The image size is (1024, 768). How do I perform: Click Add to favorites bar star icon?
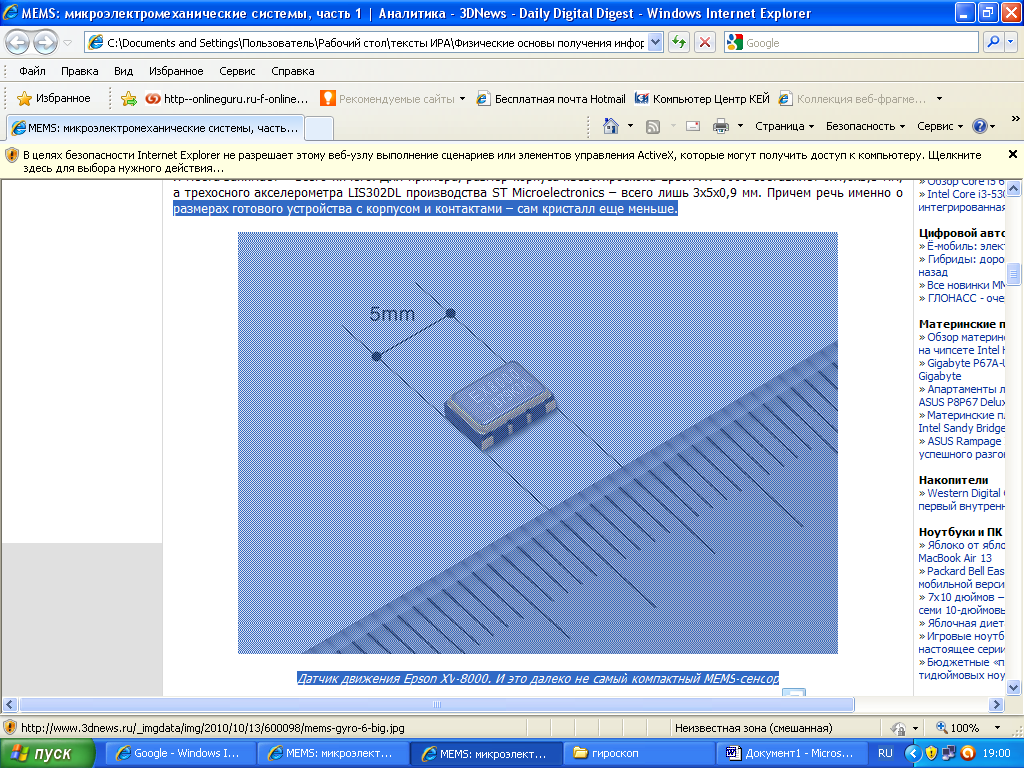tap(129, 99)
